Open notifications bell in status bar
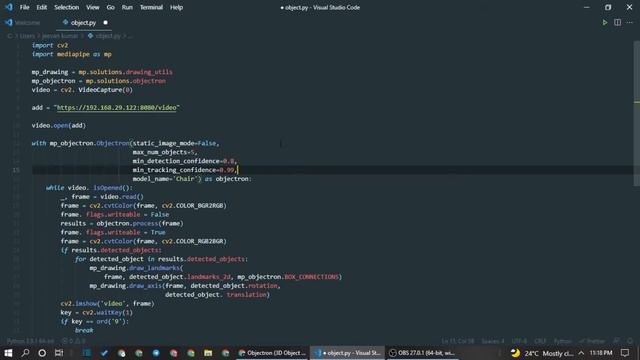This screenshot has width=640, height=360. pyautogui.click(x=630, y=341)
